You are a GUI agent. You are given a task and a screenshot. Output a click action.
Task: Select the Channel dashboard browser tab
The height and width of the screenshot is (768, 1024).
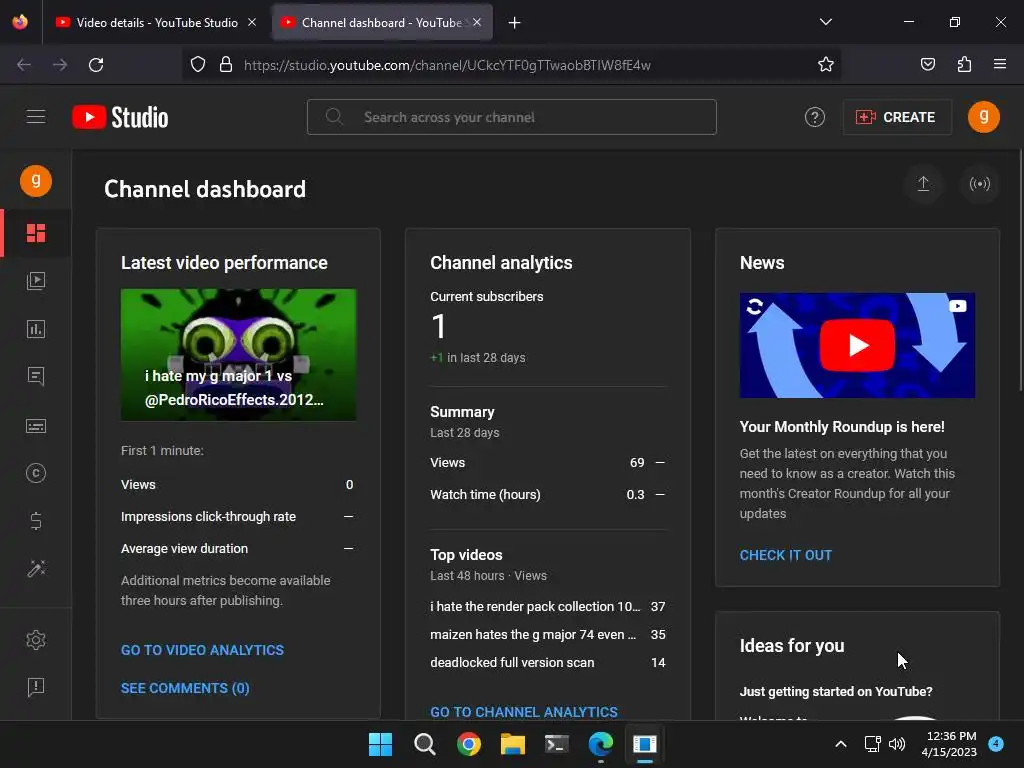coord(382,22)
